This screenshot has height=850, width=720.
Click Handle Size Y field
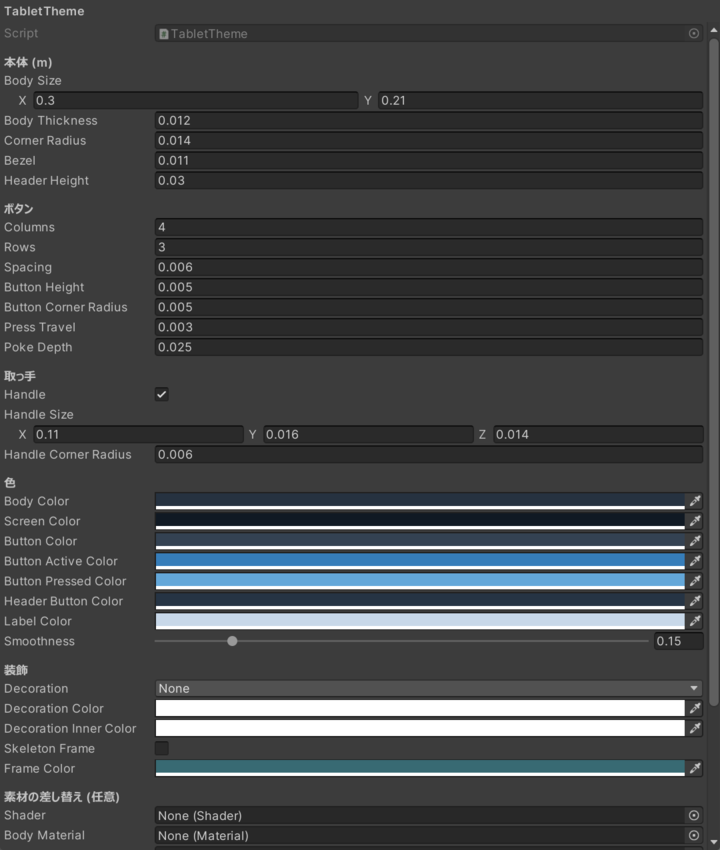(368, 434)
